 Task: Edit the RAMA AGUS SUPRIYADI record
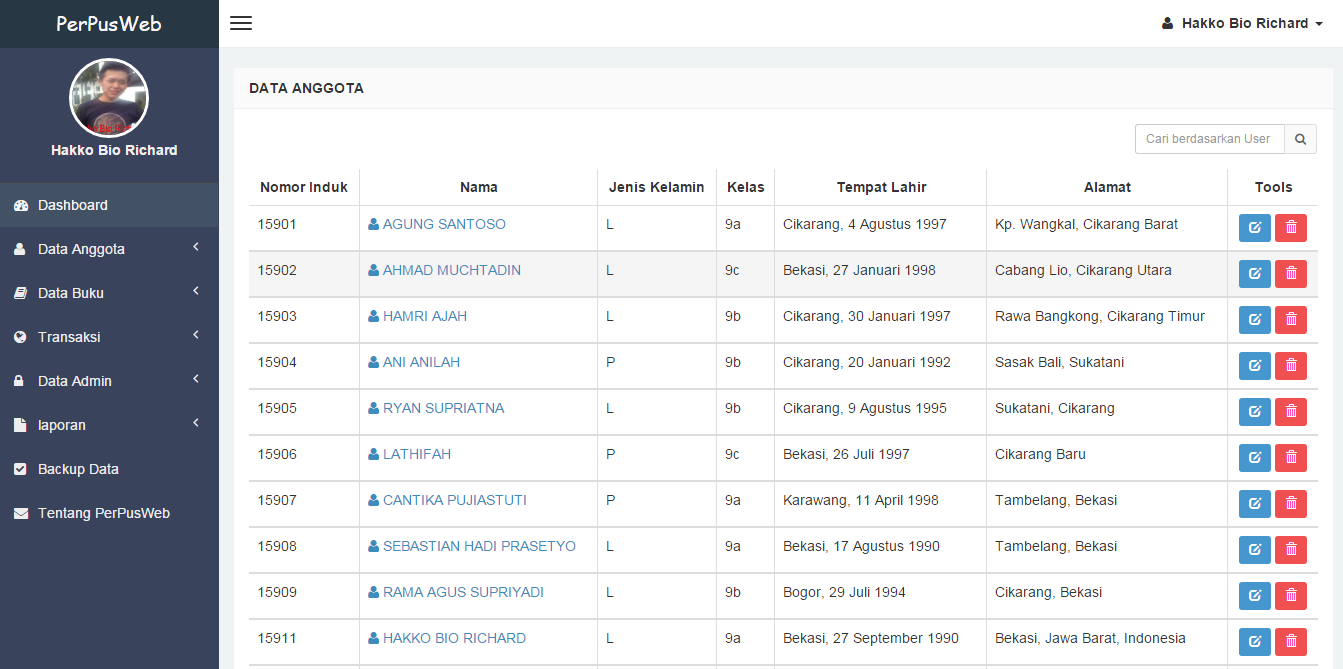tap(1255, 596)
